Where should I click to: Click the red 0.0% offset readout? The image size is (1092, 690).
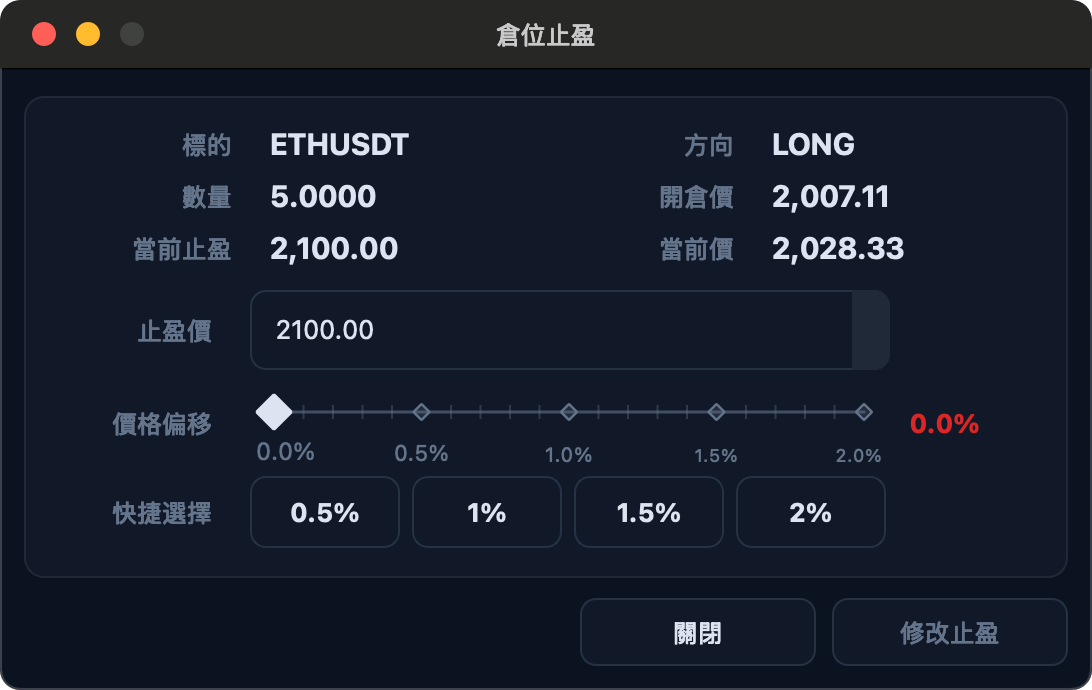[x=944, y=424]
